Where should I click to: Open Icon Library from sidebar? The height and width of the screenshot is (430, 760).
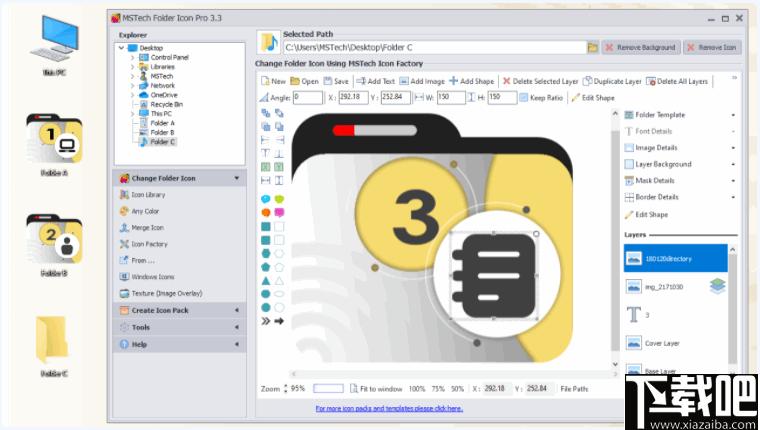pos(149,195)
